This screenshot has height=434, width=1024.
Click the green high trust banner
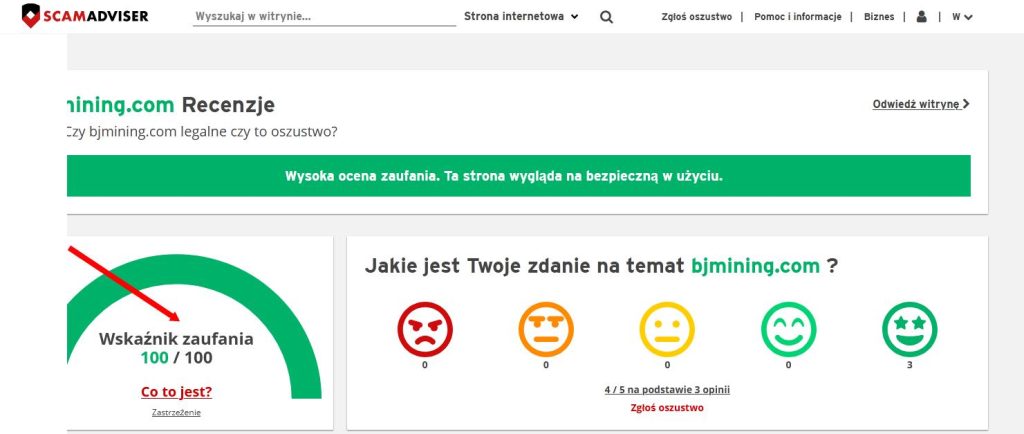click(x=519, y=176)
